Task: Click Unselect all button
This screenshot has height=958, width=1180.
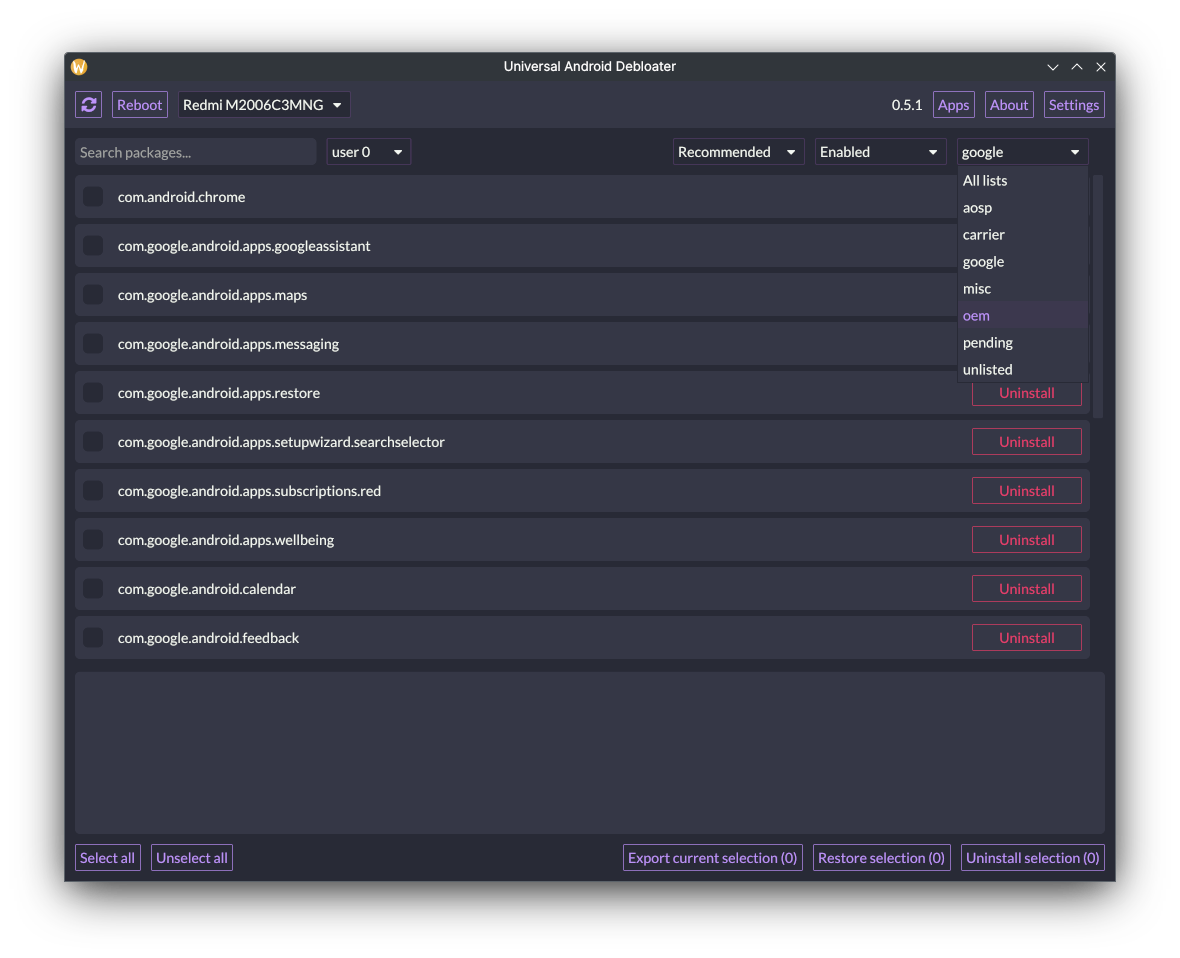Action: point(192,858)
